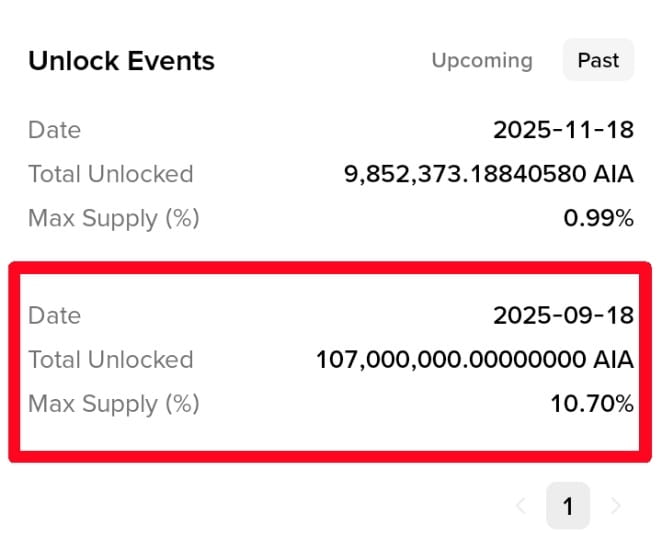The height and width of the screenshot is (551, 662).
Task: Click the 9,852,373.18840580 AIA amount
Action: (x=488, y=174)
